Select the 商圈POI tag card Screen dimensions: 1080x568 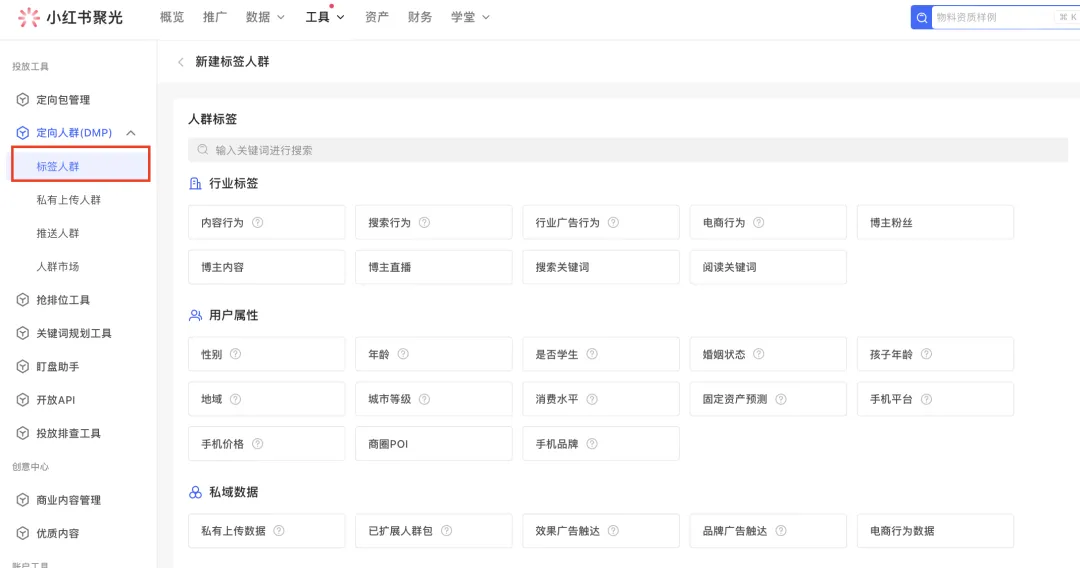pos(433,444)
